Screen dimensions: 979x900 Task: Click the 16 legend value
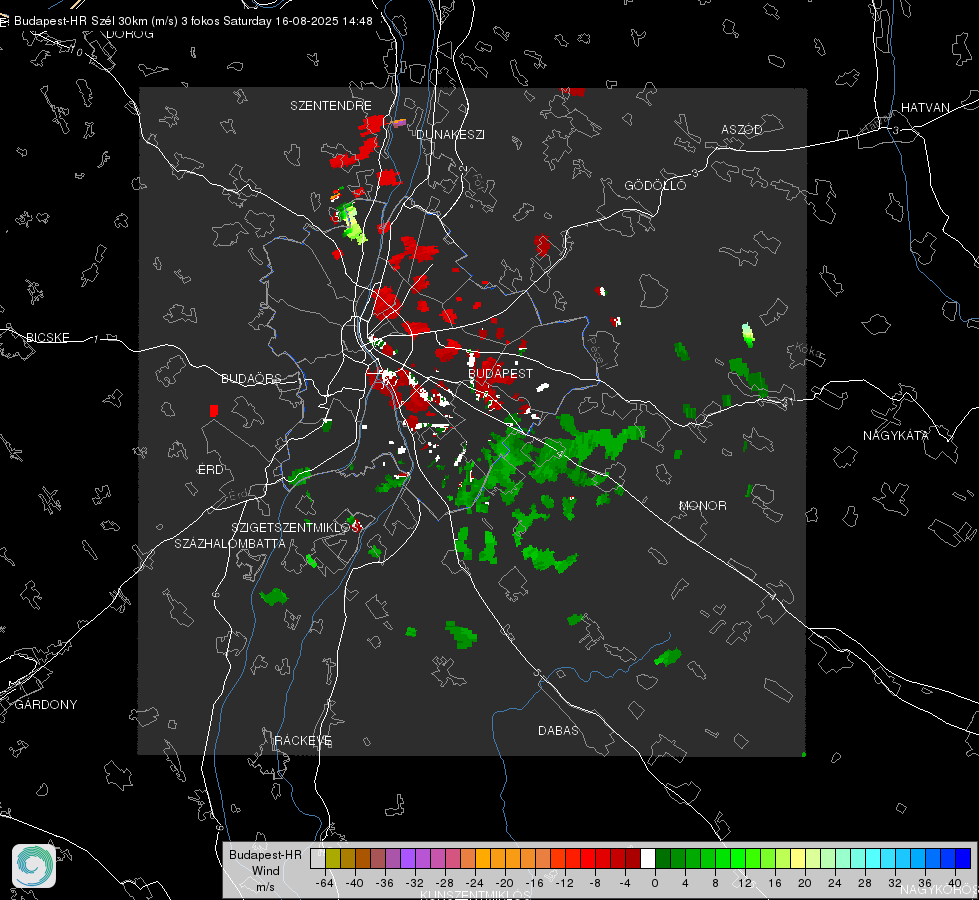pos(775,883)
